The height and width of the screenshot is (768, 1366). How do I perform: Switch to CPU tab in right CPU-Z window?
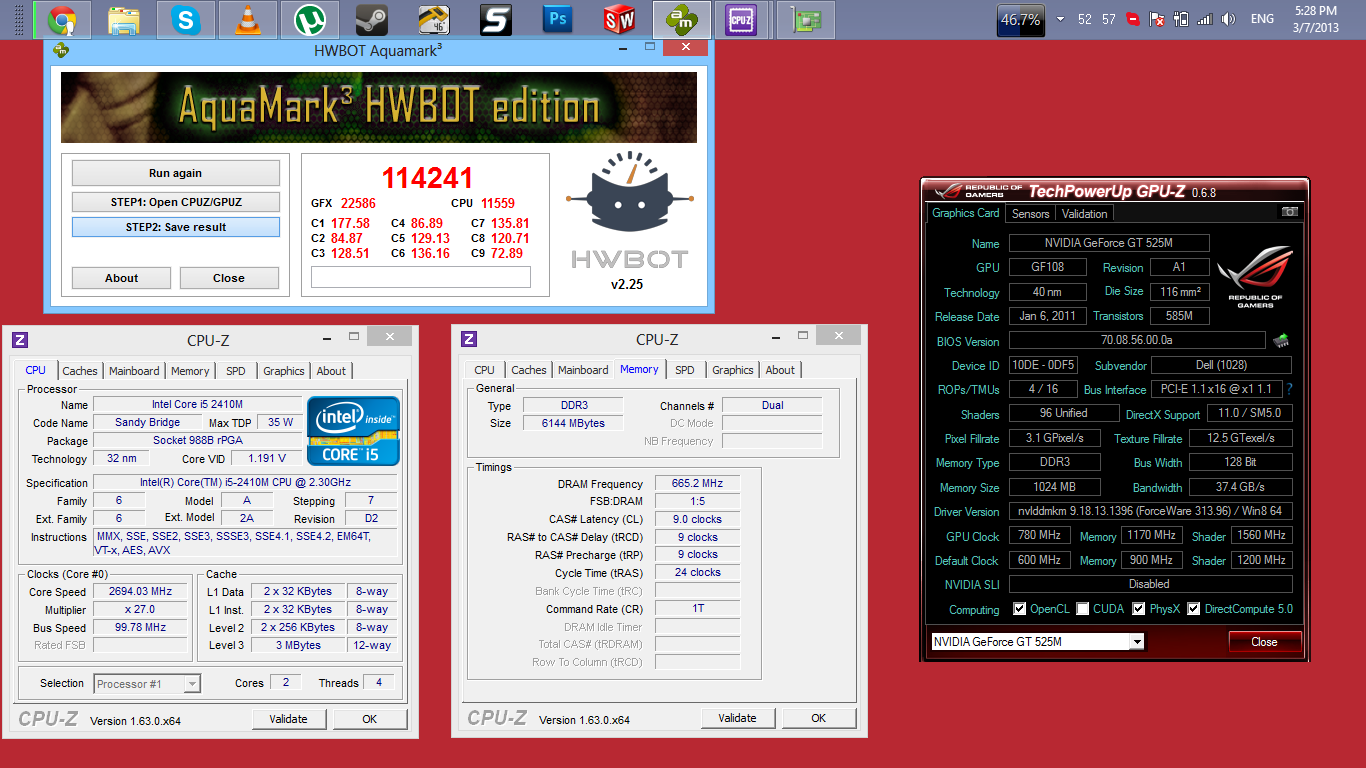[485, 370]
